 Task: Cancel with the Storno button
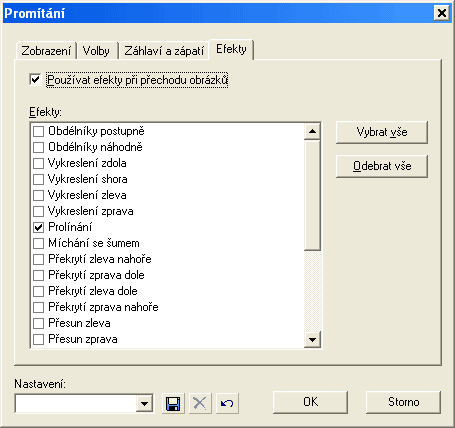[x=403, y=402]
